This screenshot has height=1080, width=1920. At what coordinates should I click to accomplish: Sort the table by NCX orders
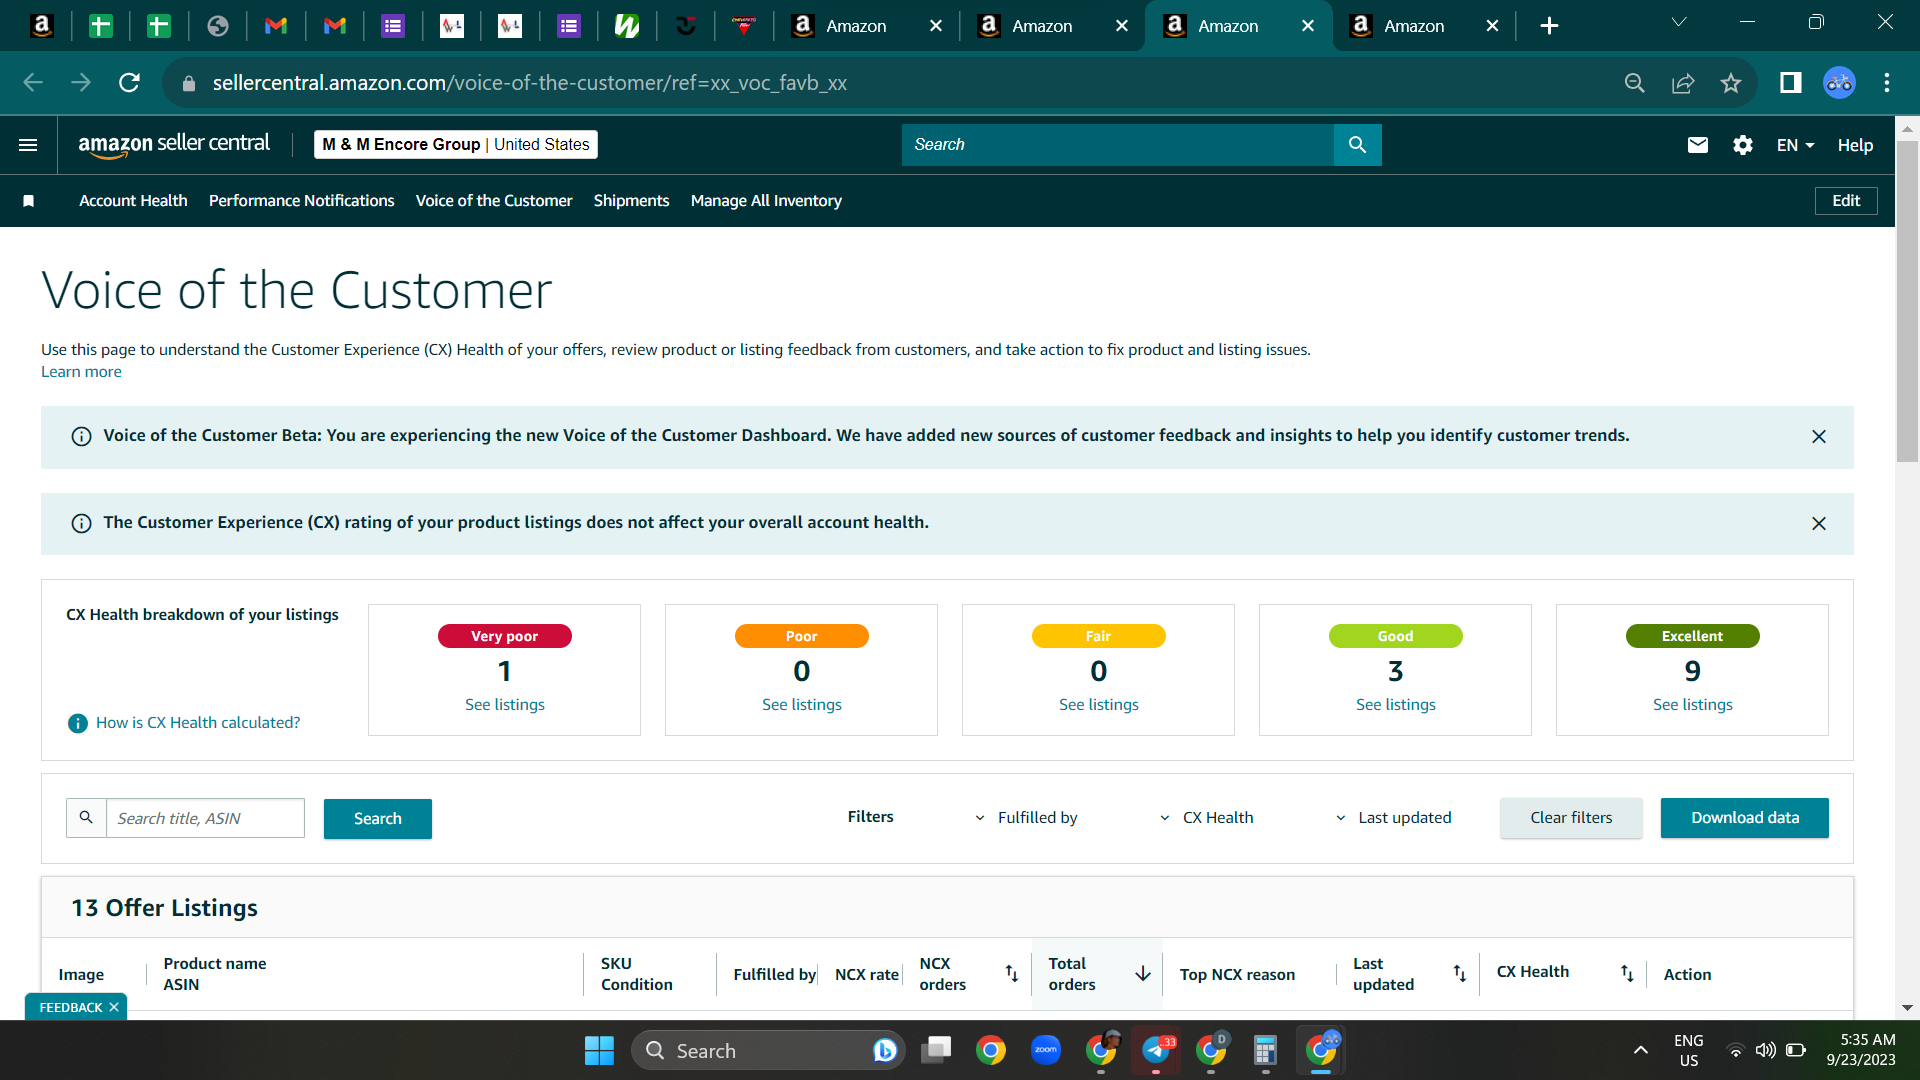(1011, 973)
